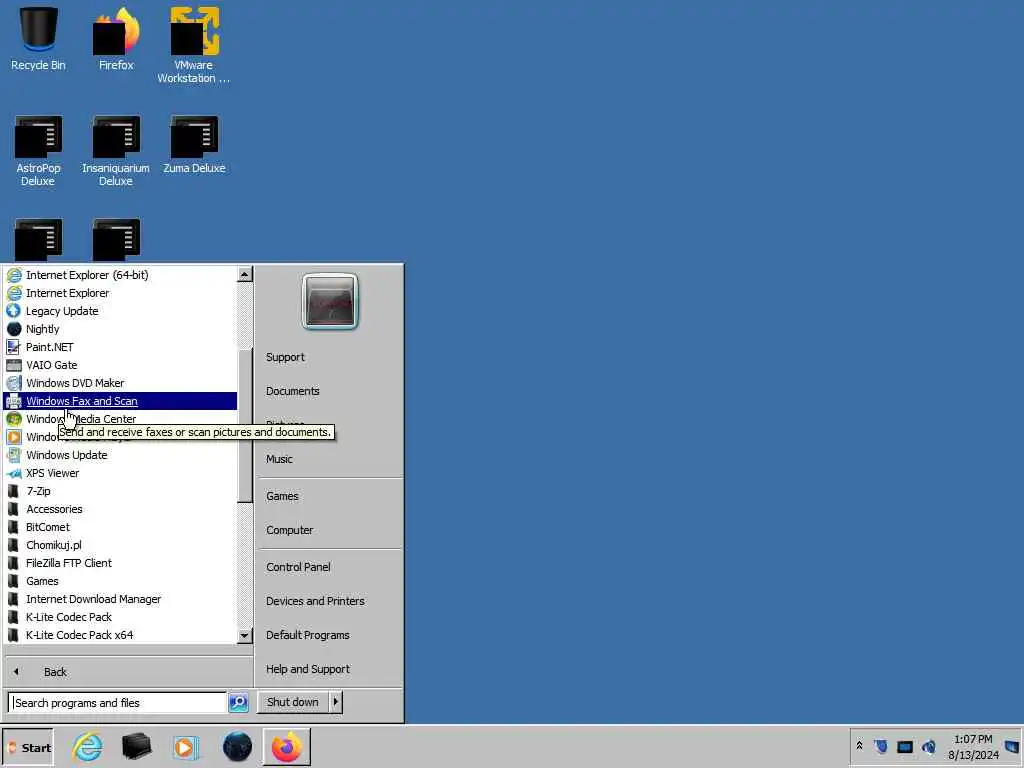Launch the Internet Explorer entry in the programs list
The image size is (1024, 768).
pos(120,293)
